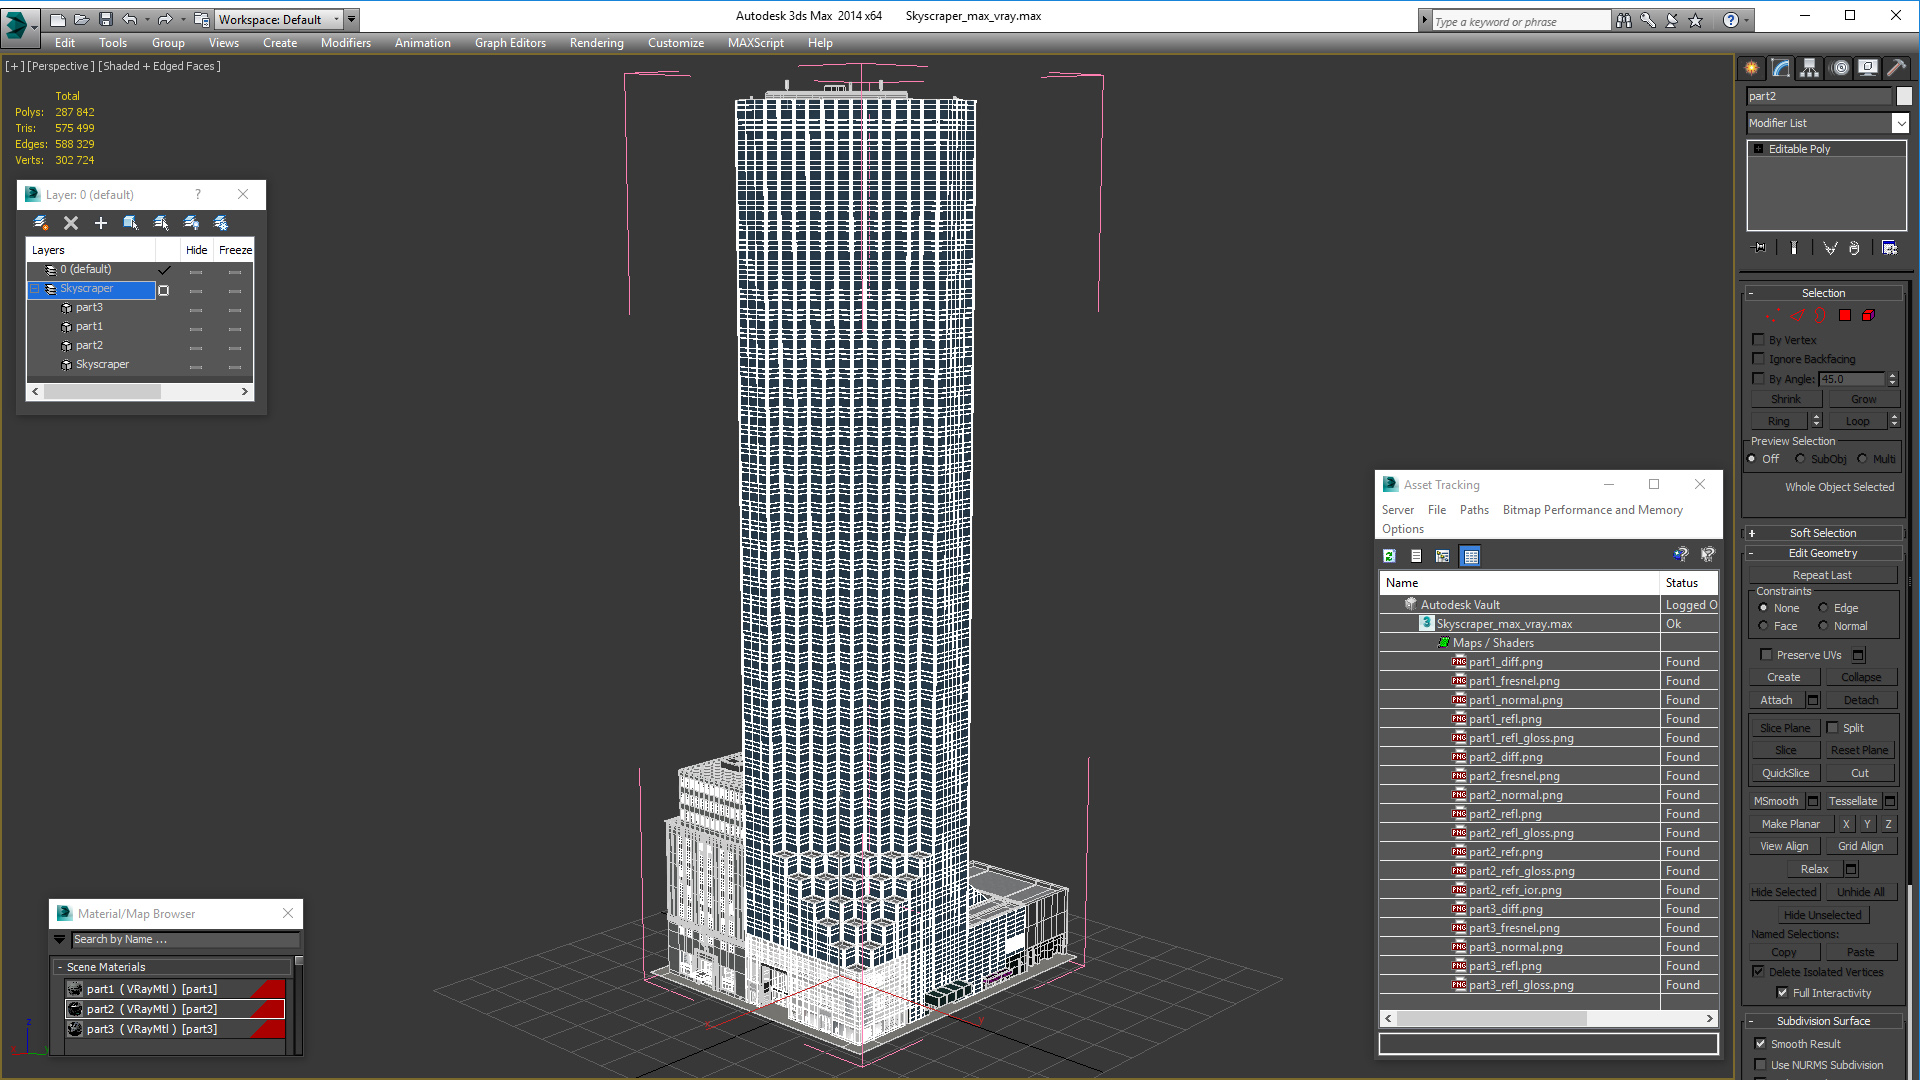
Task: Open the Hierarchy command panel tab
Action: 1810,68
